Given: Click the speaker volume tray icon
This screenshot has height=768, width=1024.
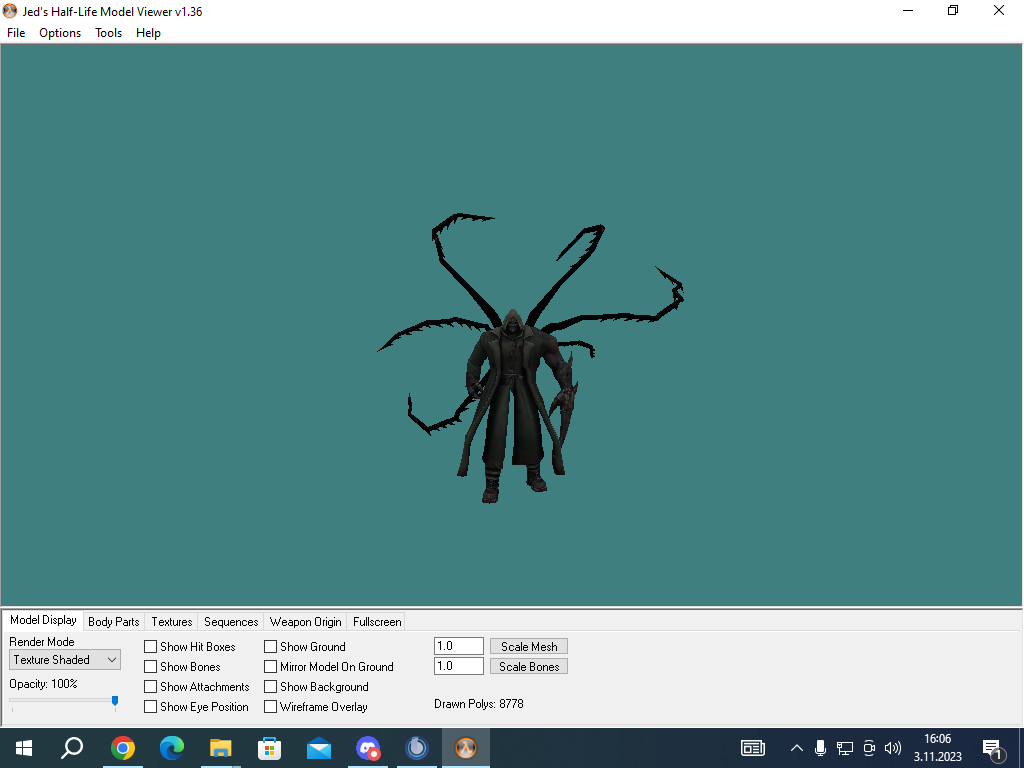Looking at the screenshot, I should coord(893,748).
